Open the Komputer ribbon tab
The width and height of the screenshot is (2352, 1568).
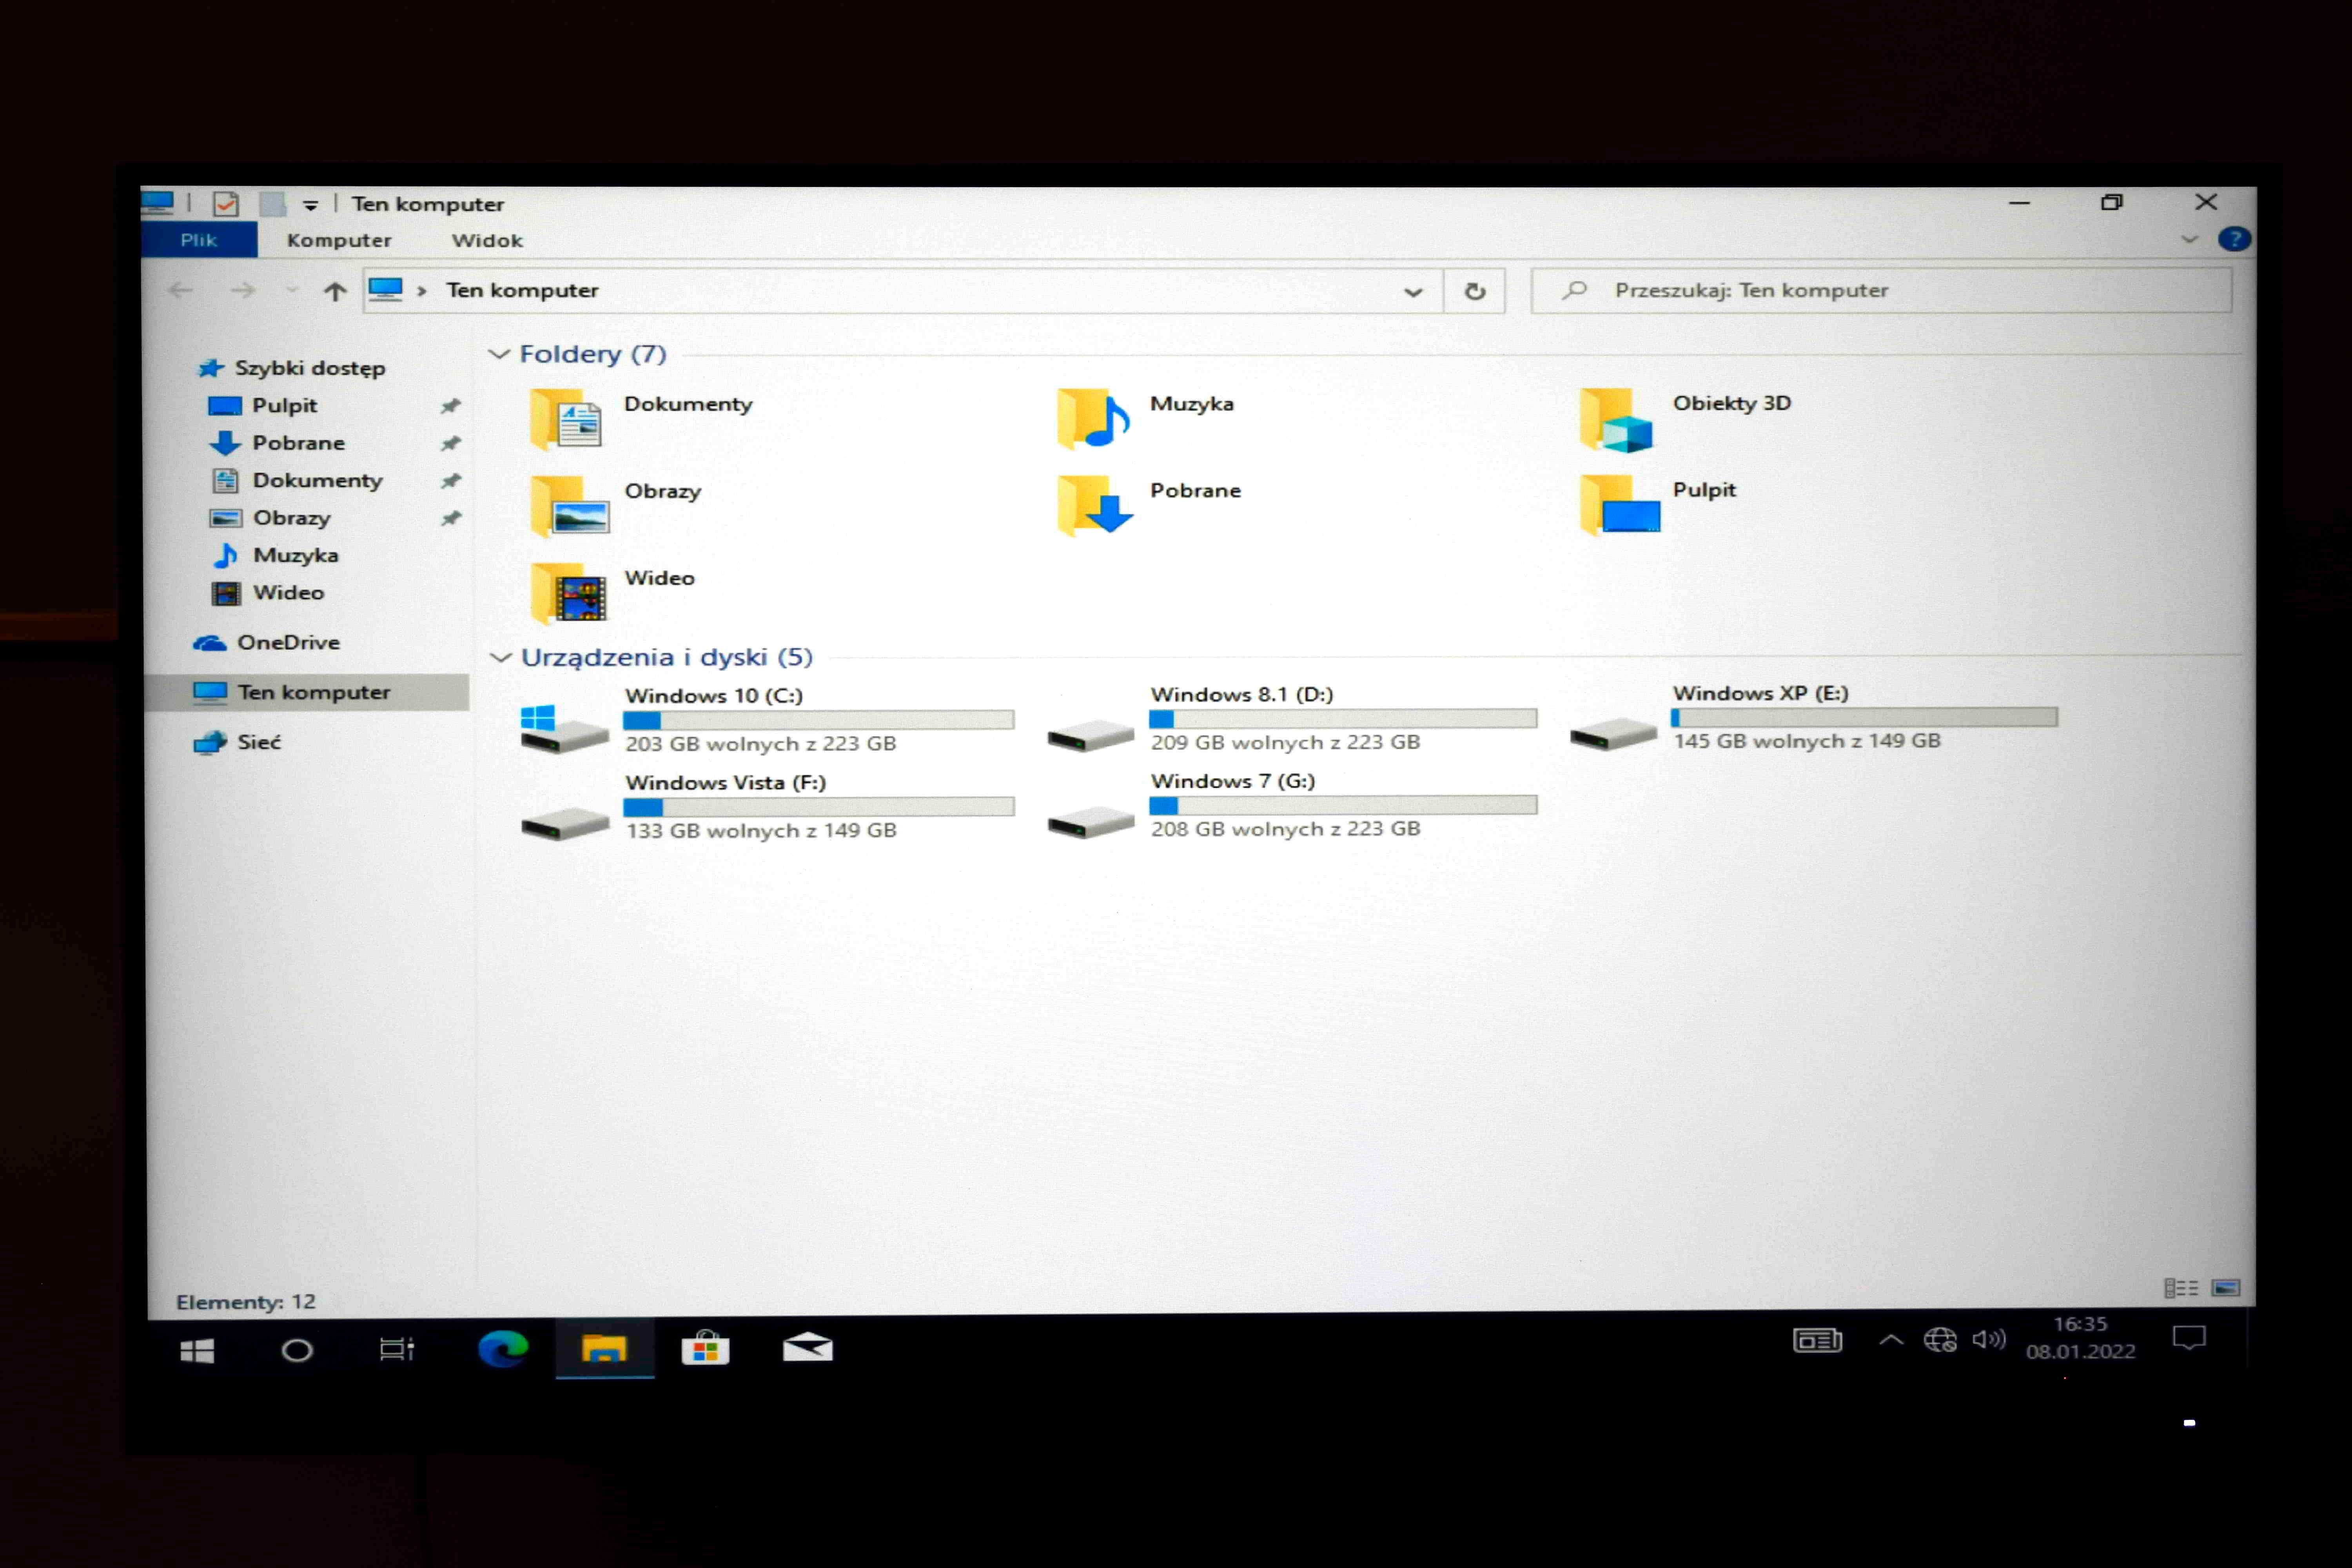coord(339,241)
